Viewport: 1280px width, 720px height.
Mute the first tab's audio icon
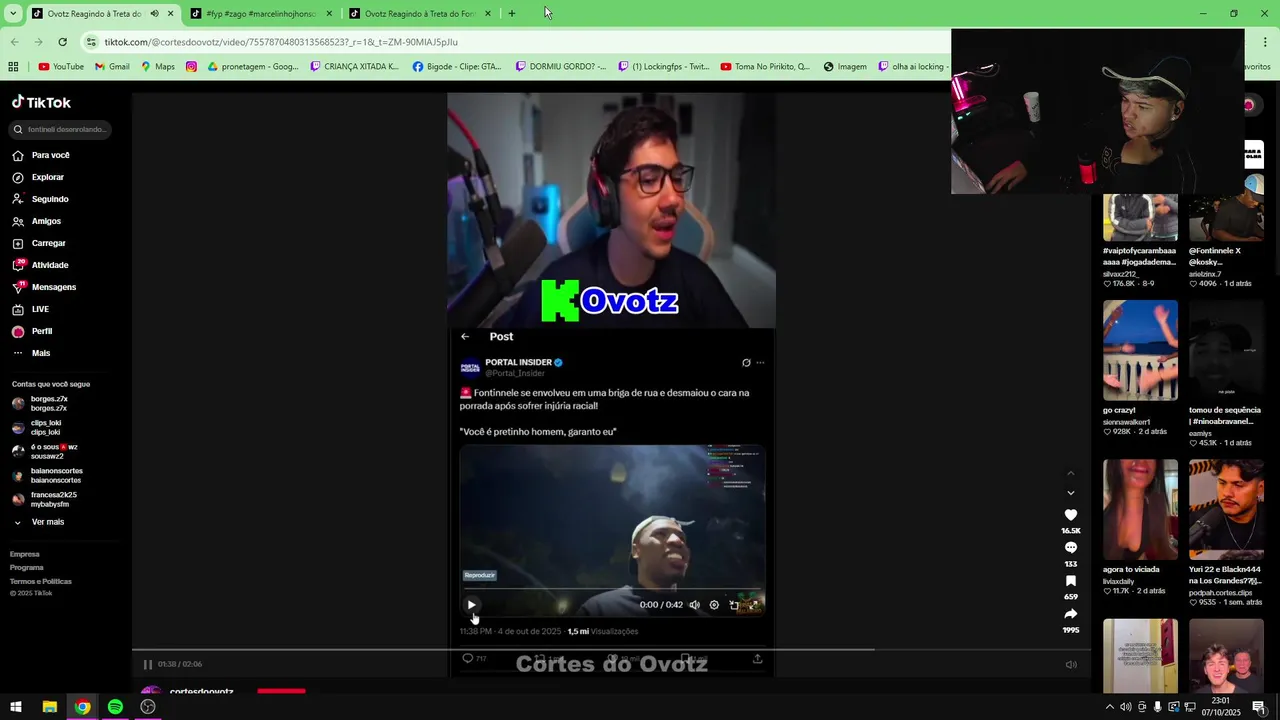tap(154, 14)
